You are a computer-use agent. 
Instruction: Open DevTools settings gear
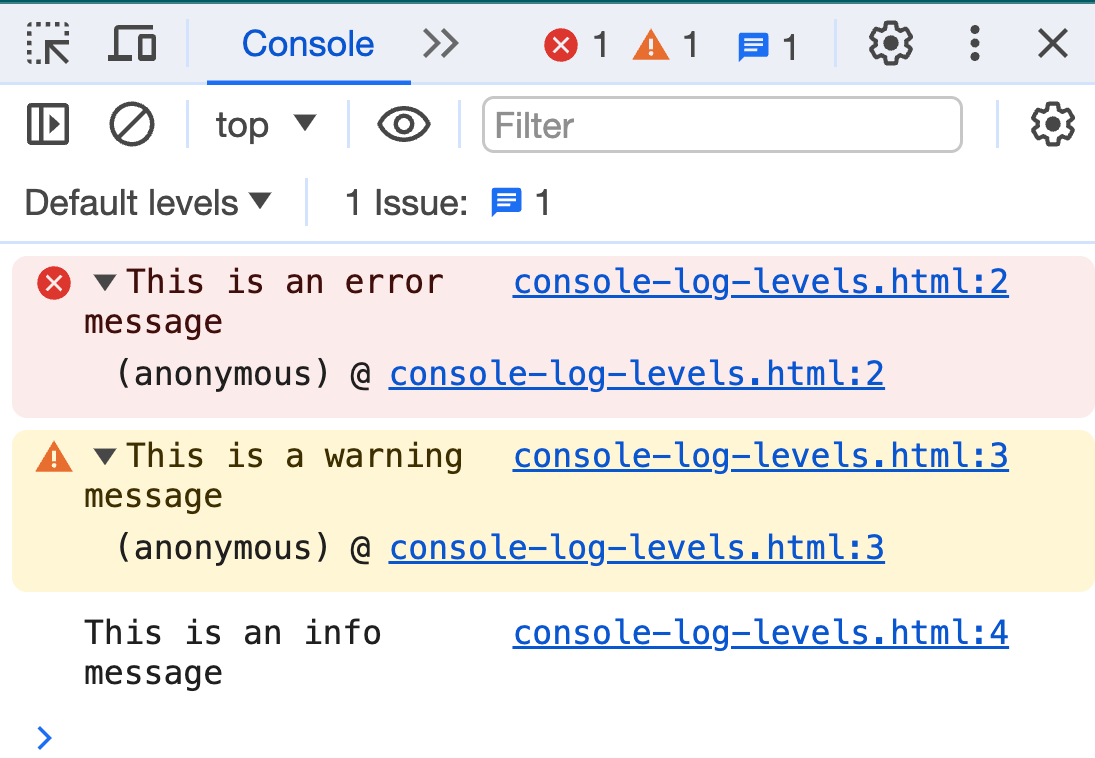889,44
